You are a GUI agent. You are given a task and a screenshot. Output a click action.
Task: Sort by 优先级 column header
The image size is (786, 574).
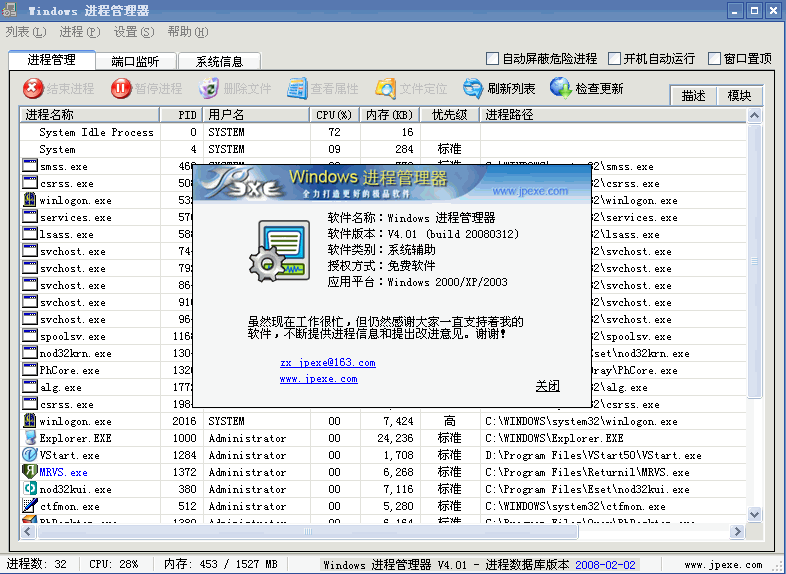(x=450, y=115)
